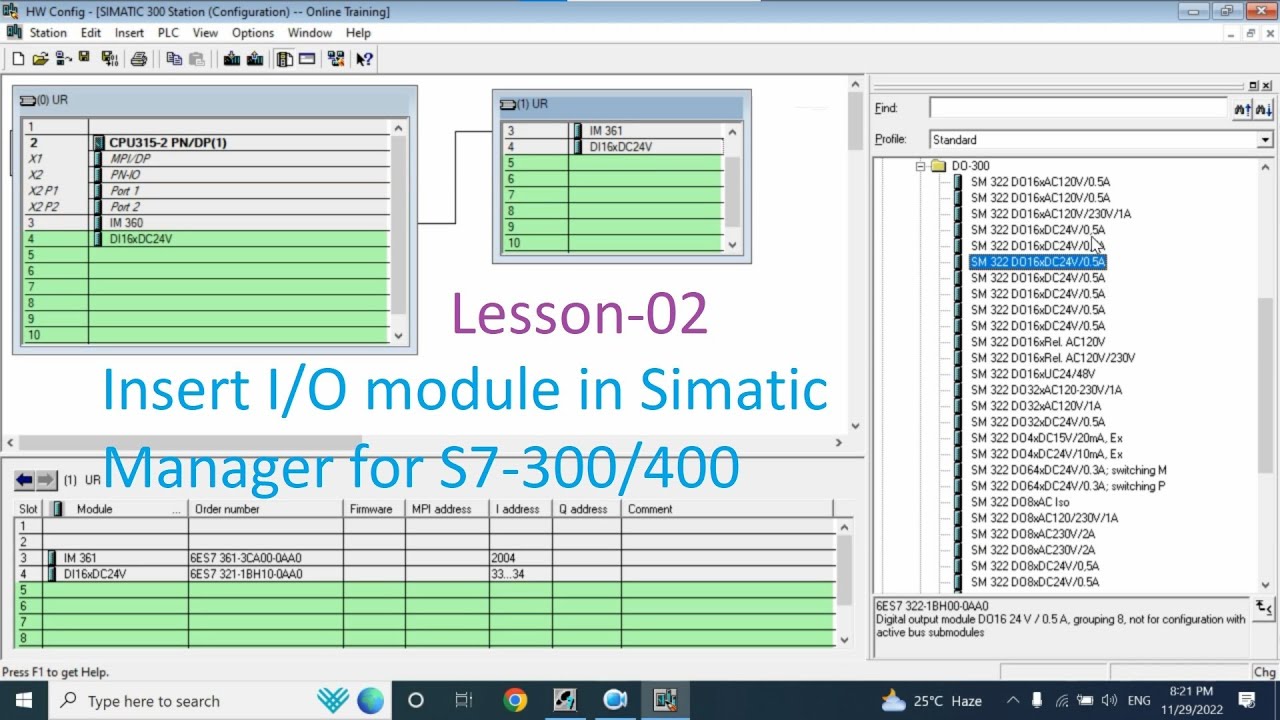Click the back arrow in detail view
Viewport: 1280px width, 720px height.
pos(24,480)
